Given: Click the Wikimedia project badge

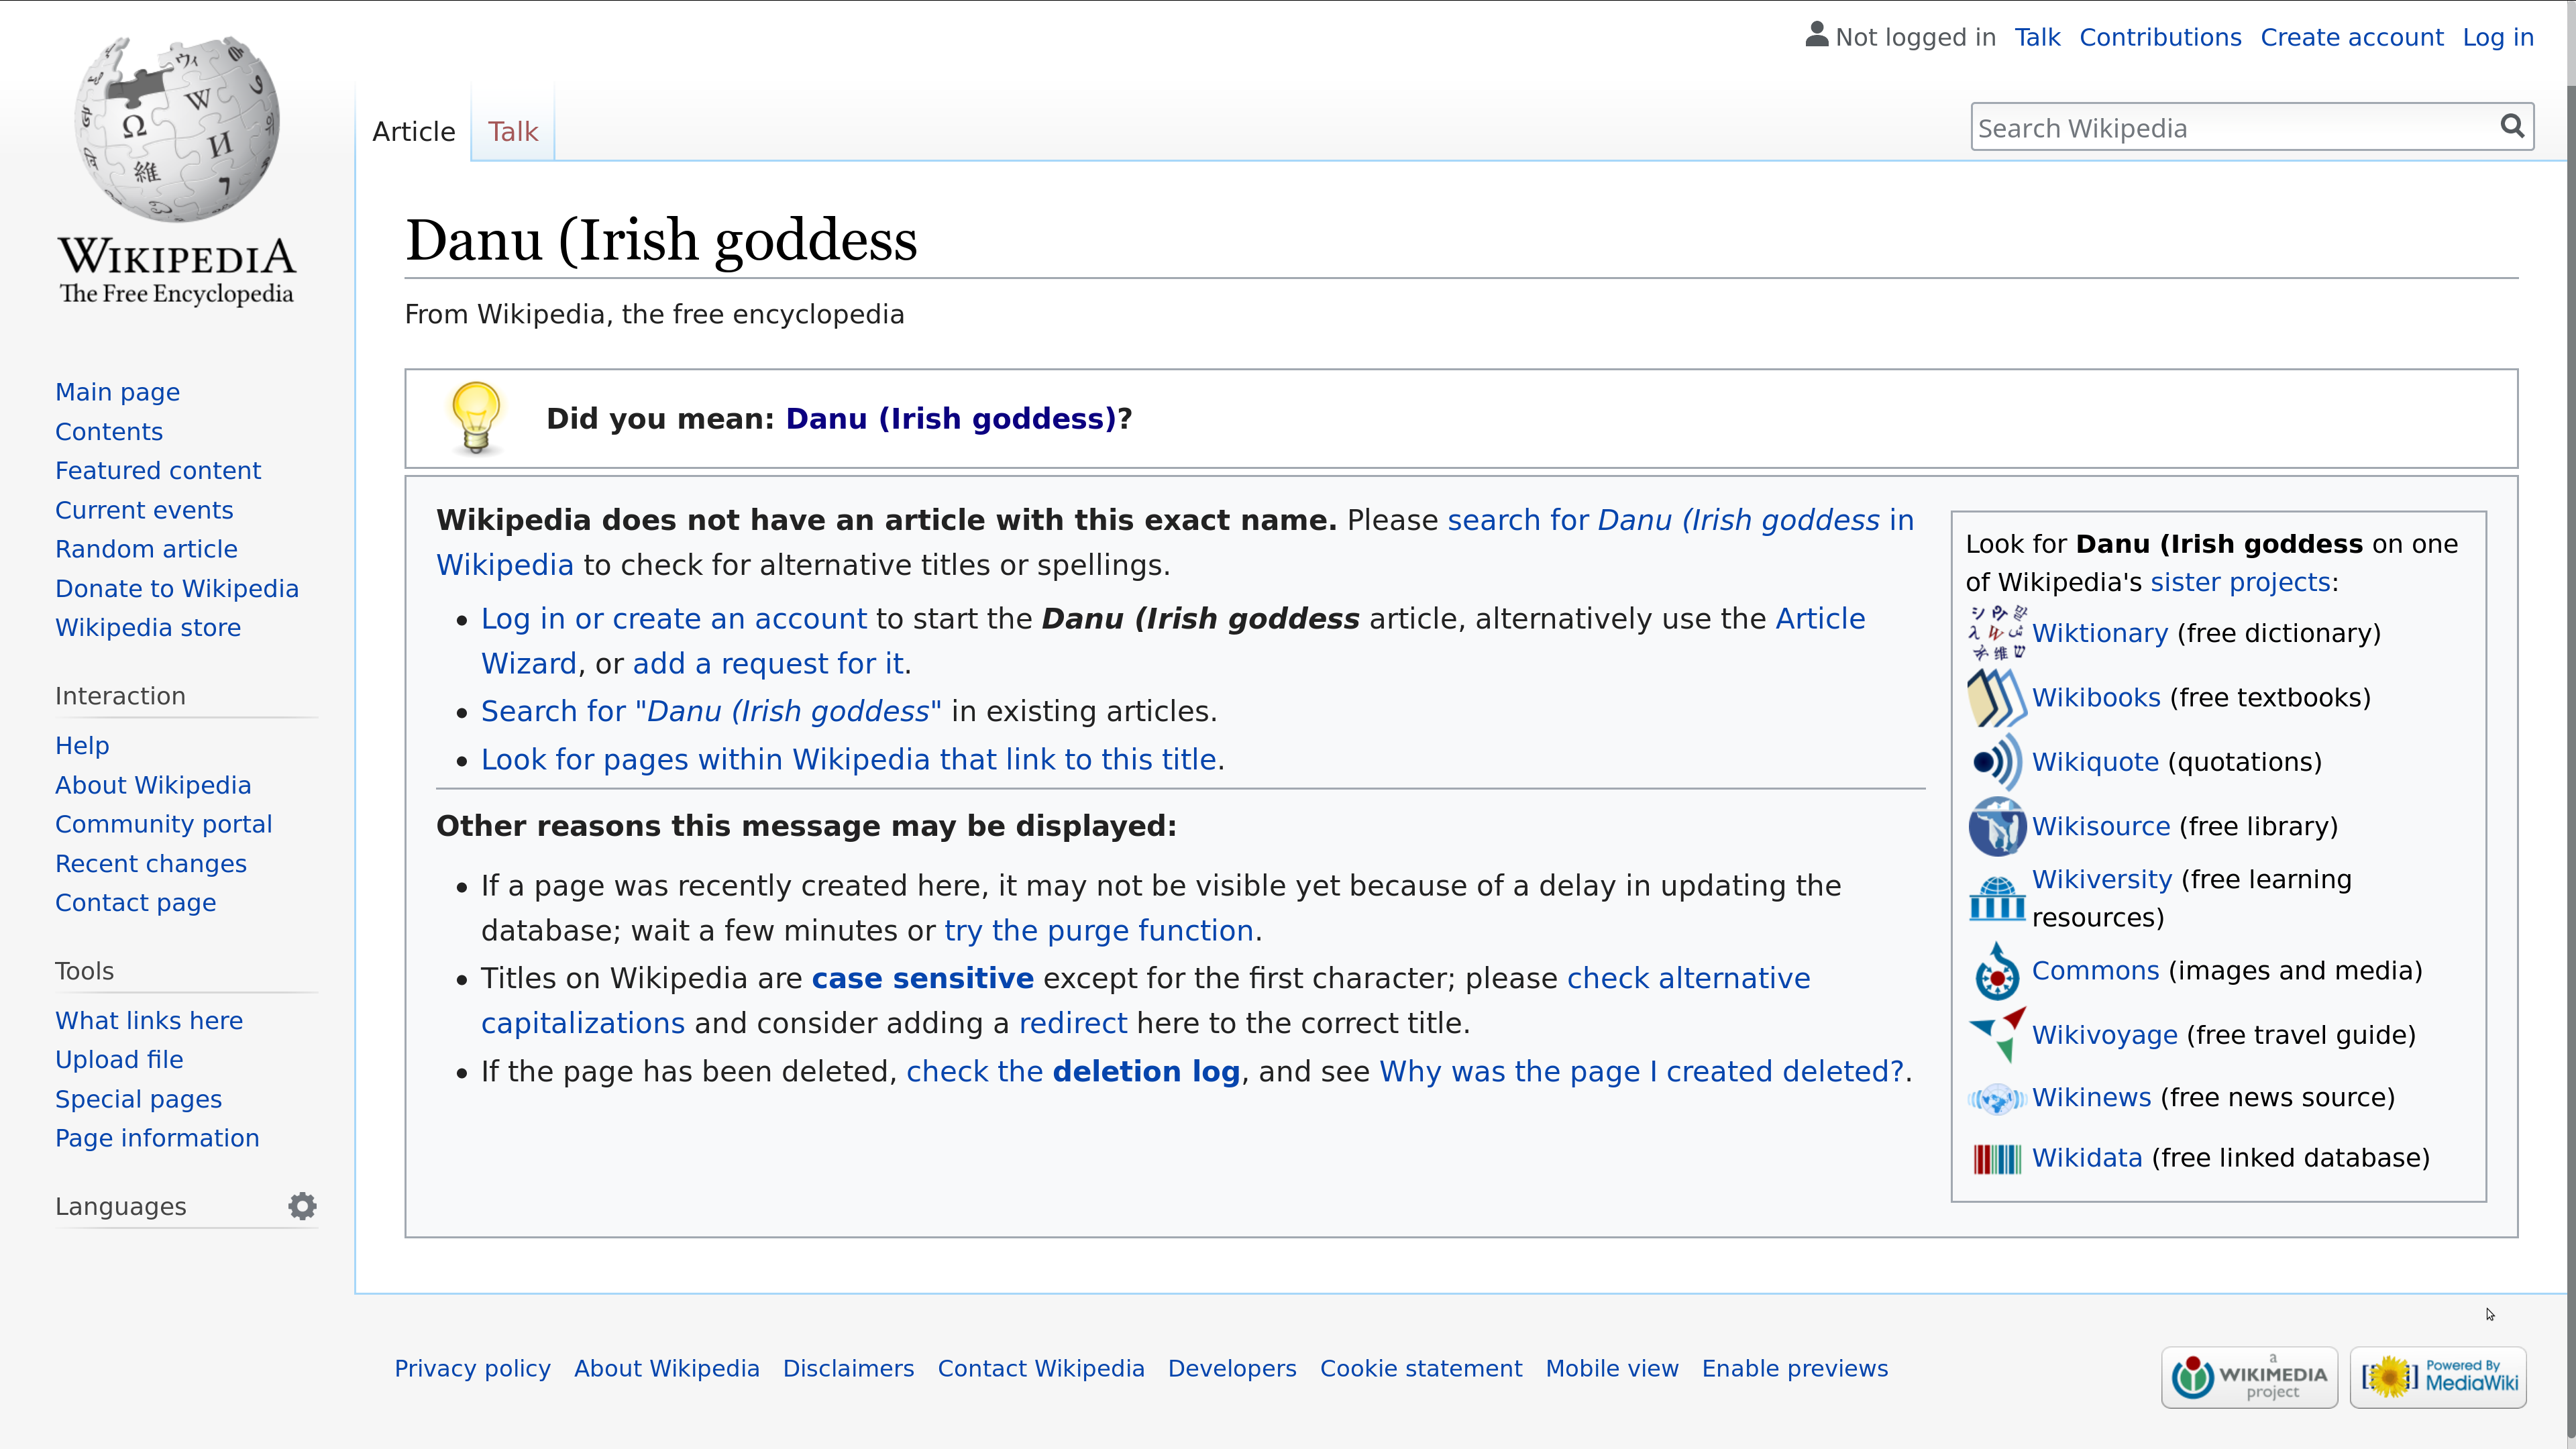Looking at the screenshot, I should [x=2249, y=1378].
